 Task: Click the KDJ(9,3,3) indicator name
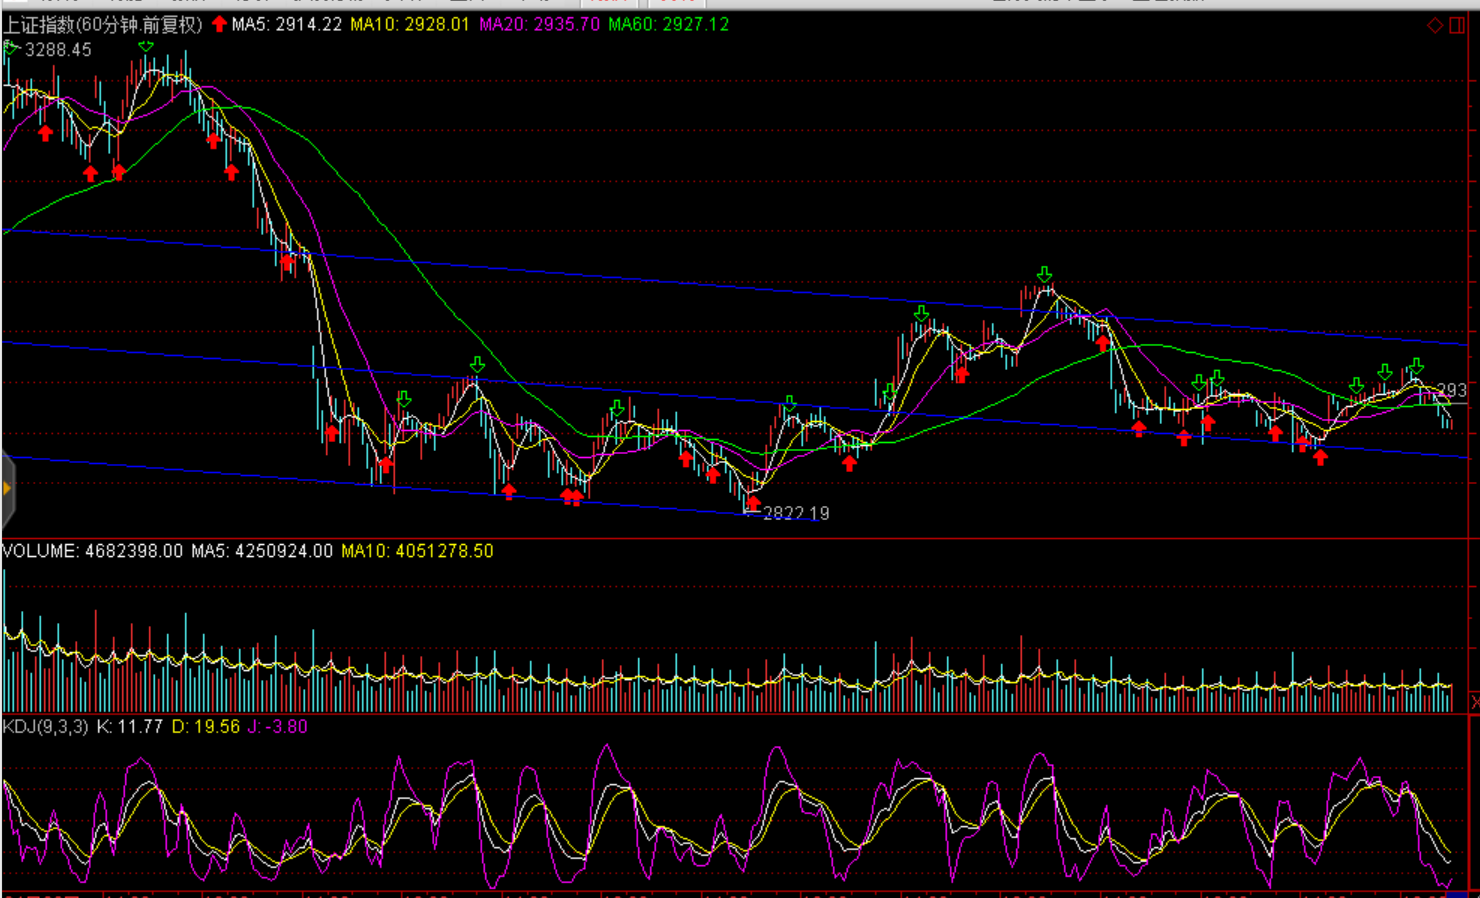click(45, 727)
